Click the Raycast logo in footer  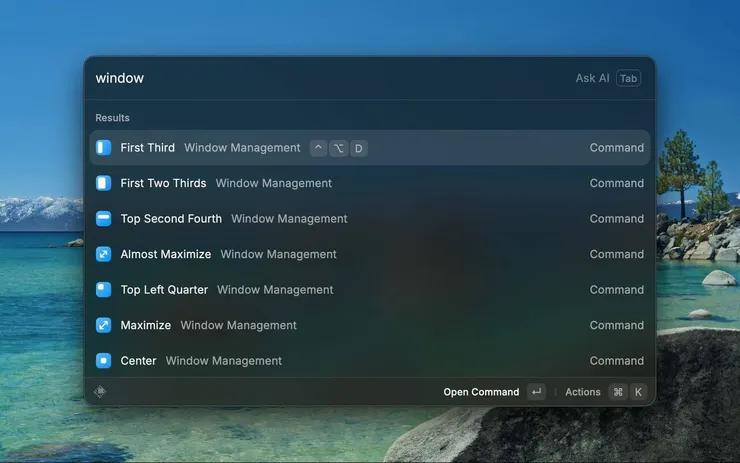click(x=100, y=391)
